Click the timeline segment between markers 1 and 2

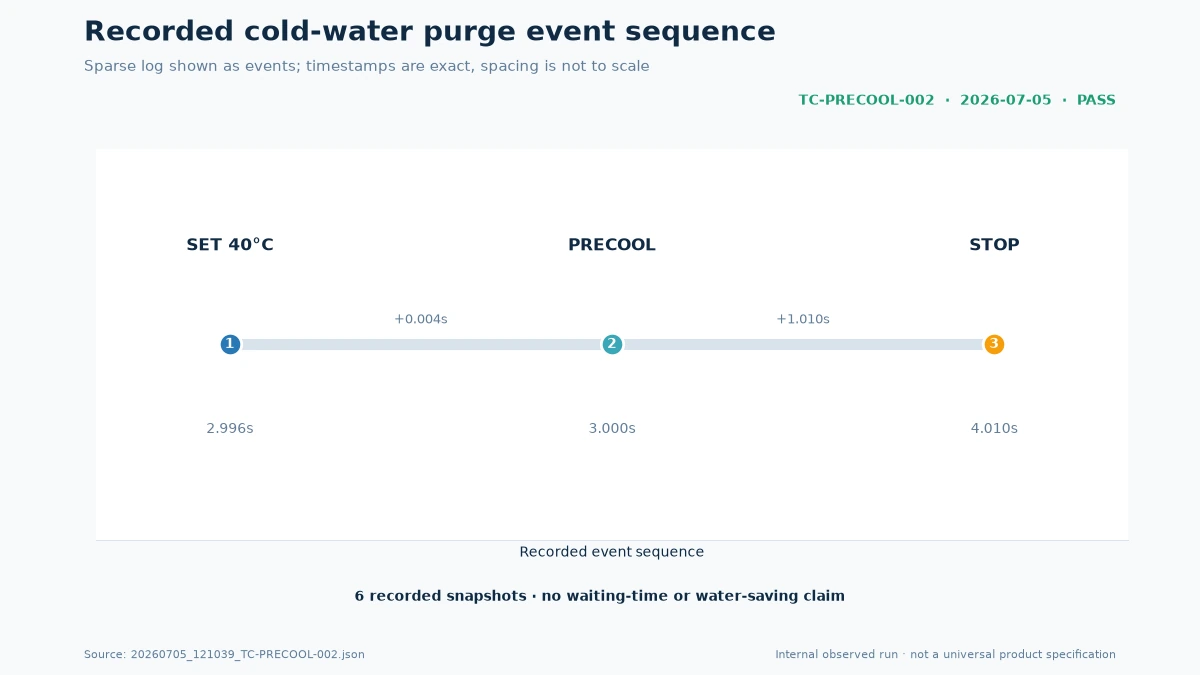[x=421, y=344]
